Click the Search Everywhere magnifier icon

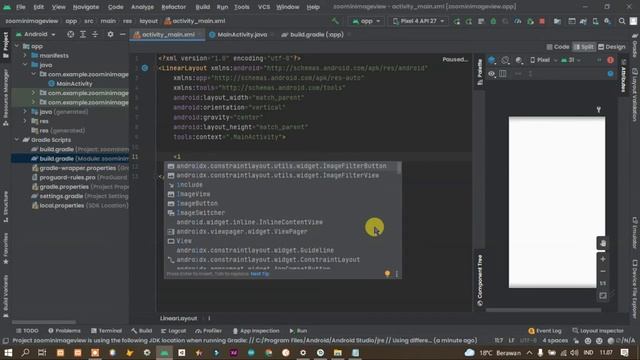point(622,21)
